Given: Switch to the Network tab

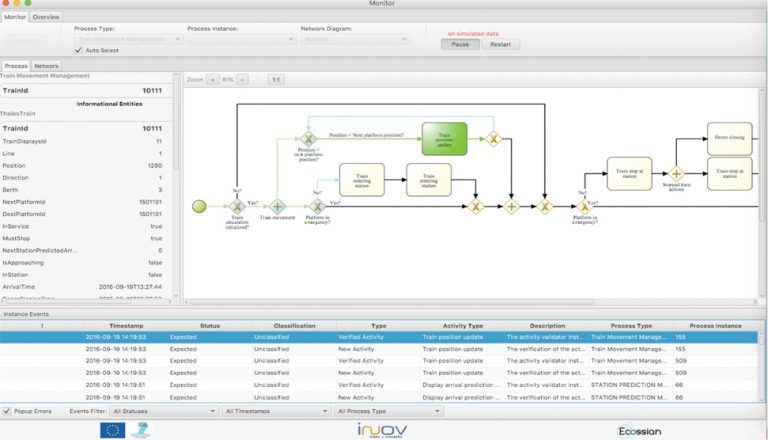Looking at the screenshot, I should 47,65.
